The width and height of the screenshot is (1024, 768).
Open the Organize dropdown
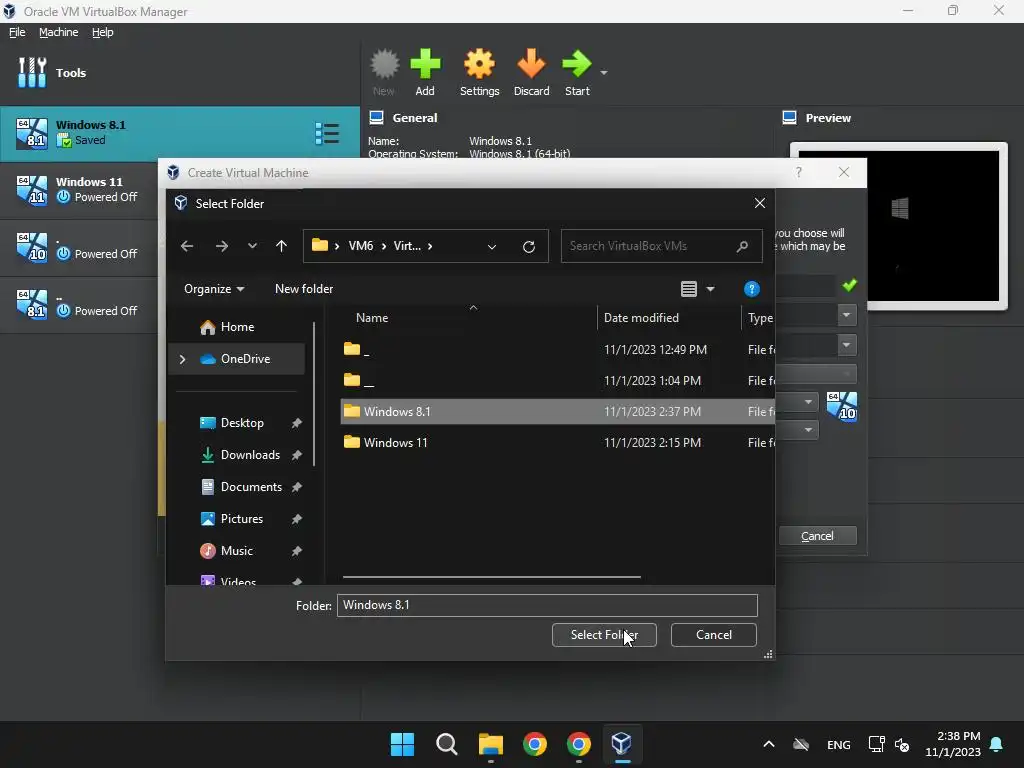coord(214,289)
